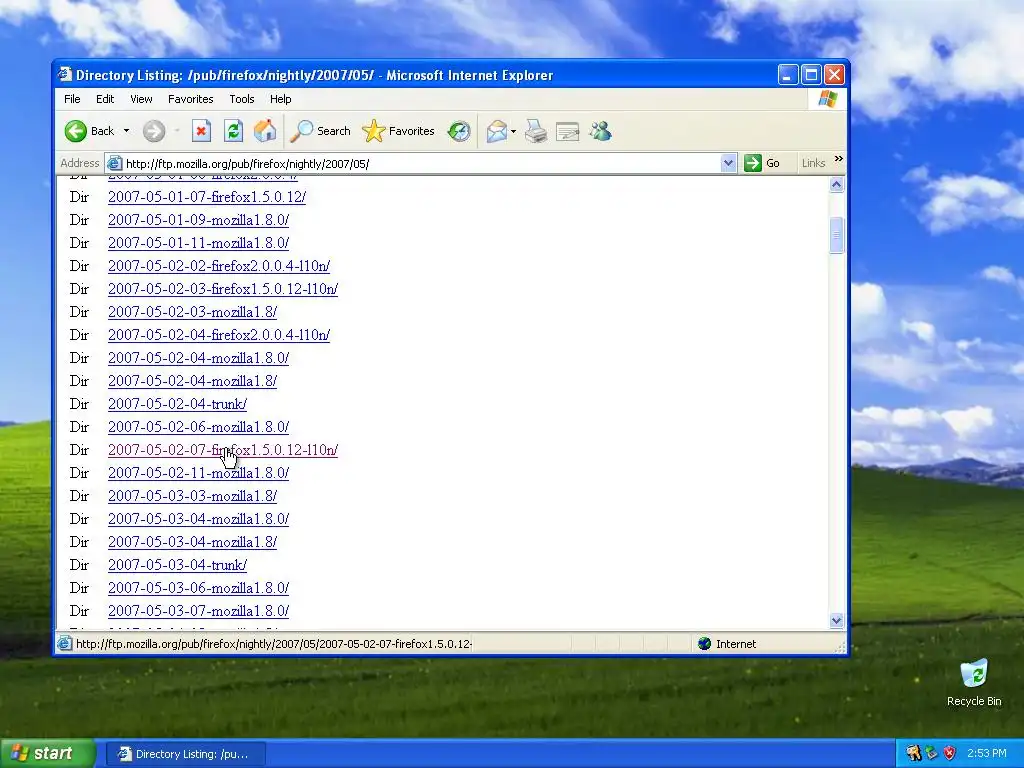Viewport: 1024px width, 768px height.
Task: Click the IE window title bar icon
Action: 65,74
